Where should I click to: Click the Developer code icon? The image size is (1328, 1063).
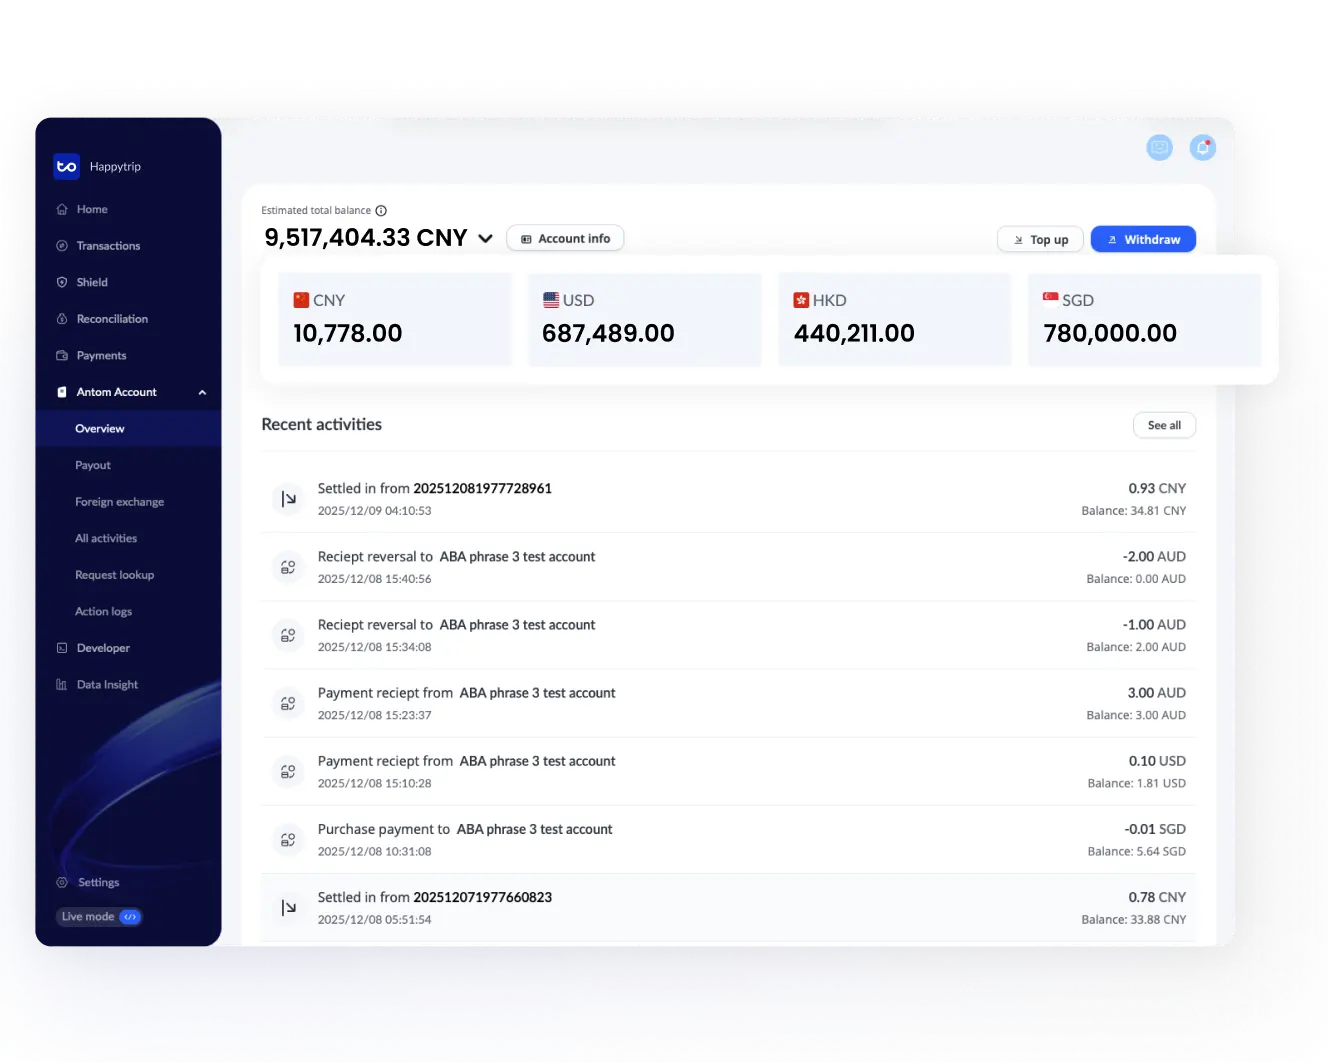point(62,648)
